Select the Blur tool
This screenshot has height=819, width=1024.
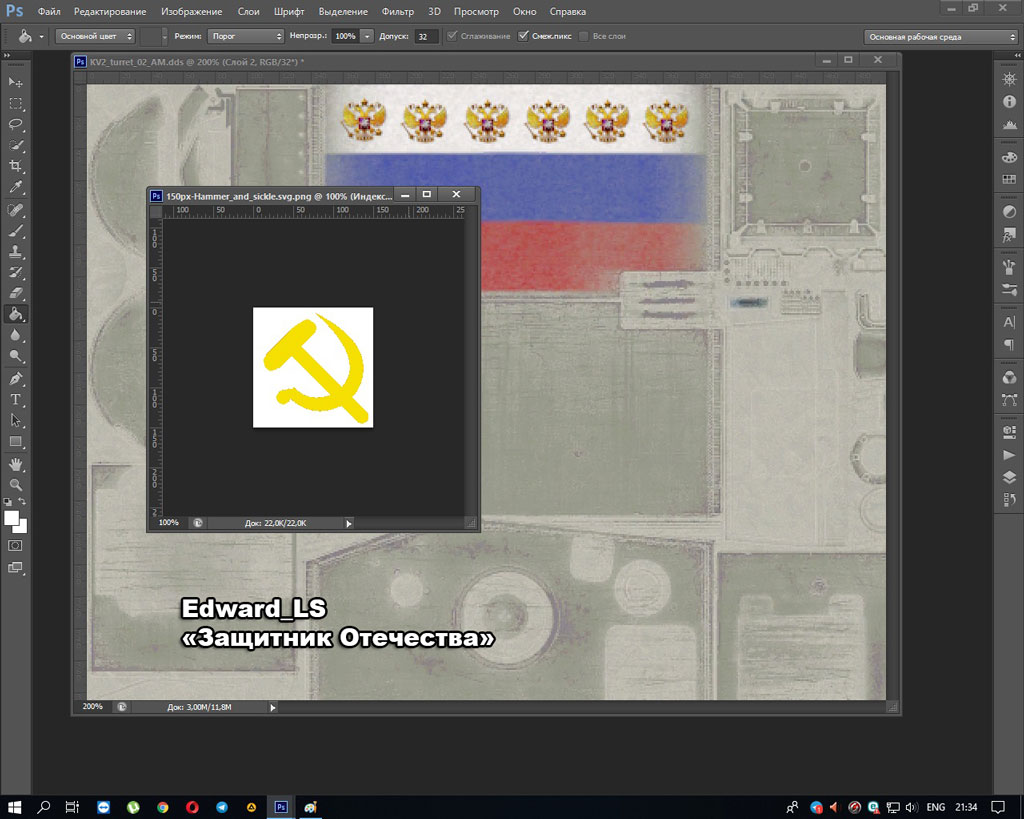pos(16,335)
